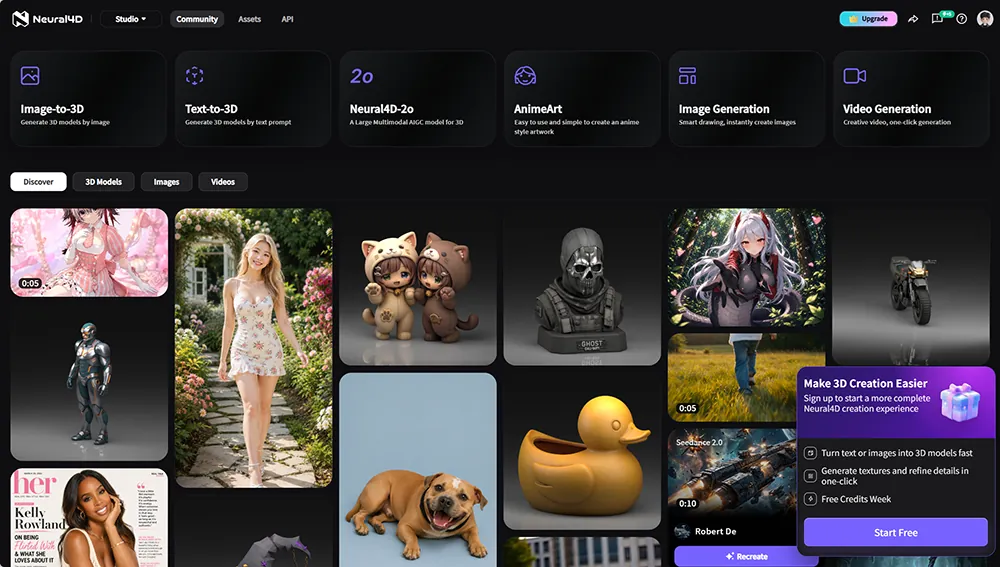Image resolution: width=1000 pixels, height=567 pixels.
Task: Open the Text-to-3D card title
Action: click(211, 109)
